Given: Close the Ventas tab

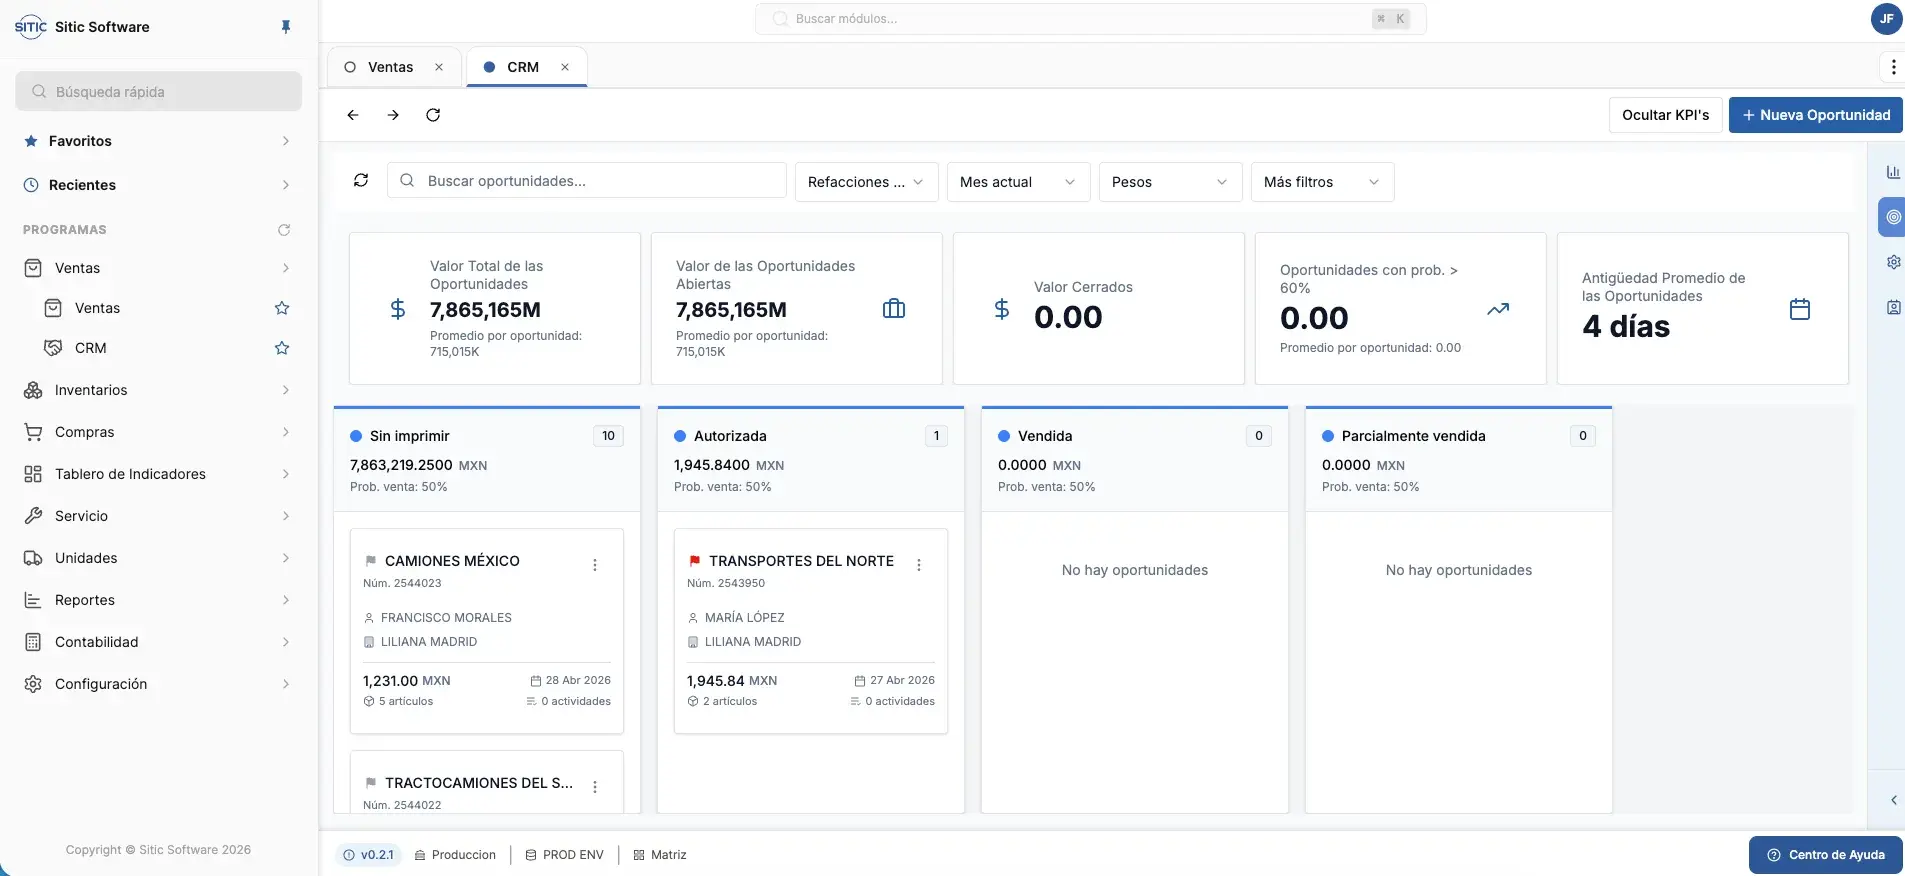Looking at the screenshot, I should (439, 67).
